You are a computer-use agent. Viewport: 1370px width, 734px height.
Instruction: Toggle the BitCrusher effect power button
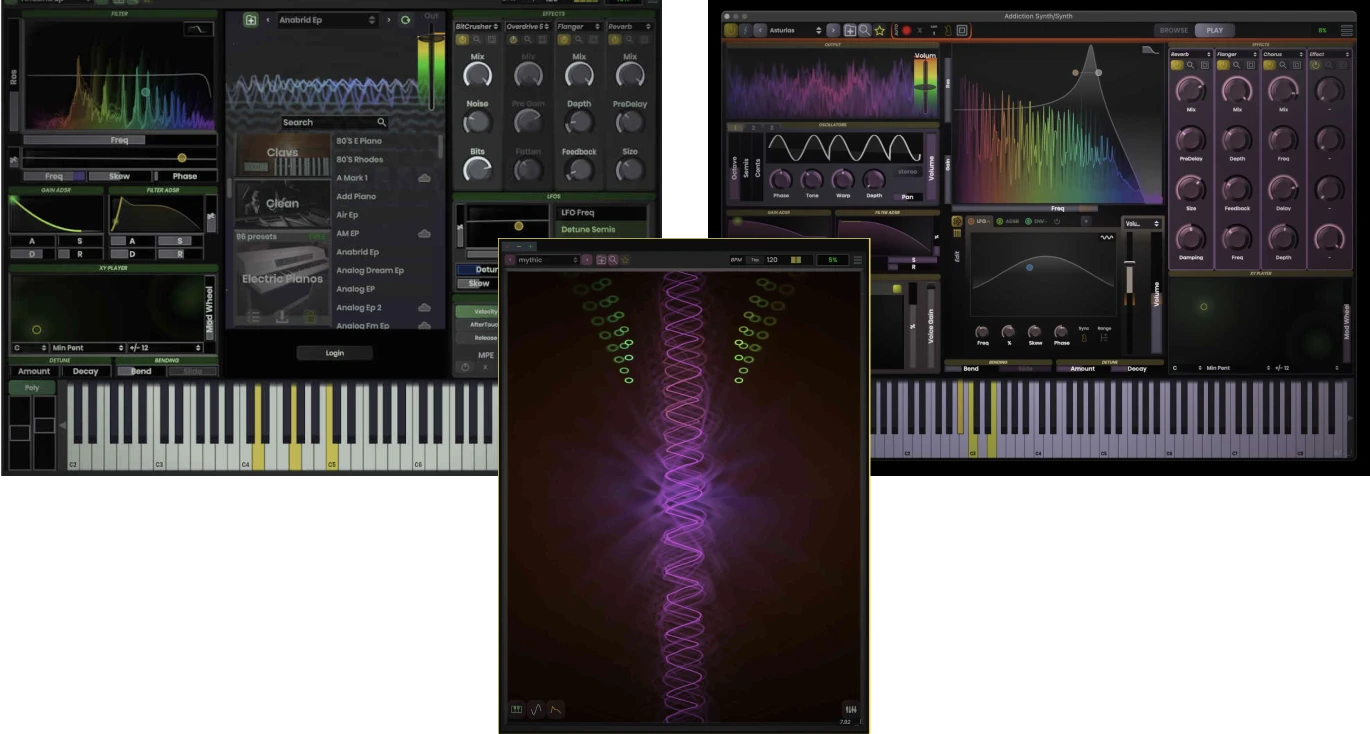[x=460, y=39]
